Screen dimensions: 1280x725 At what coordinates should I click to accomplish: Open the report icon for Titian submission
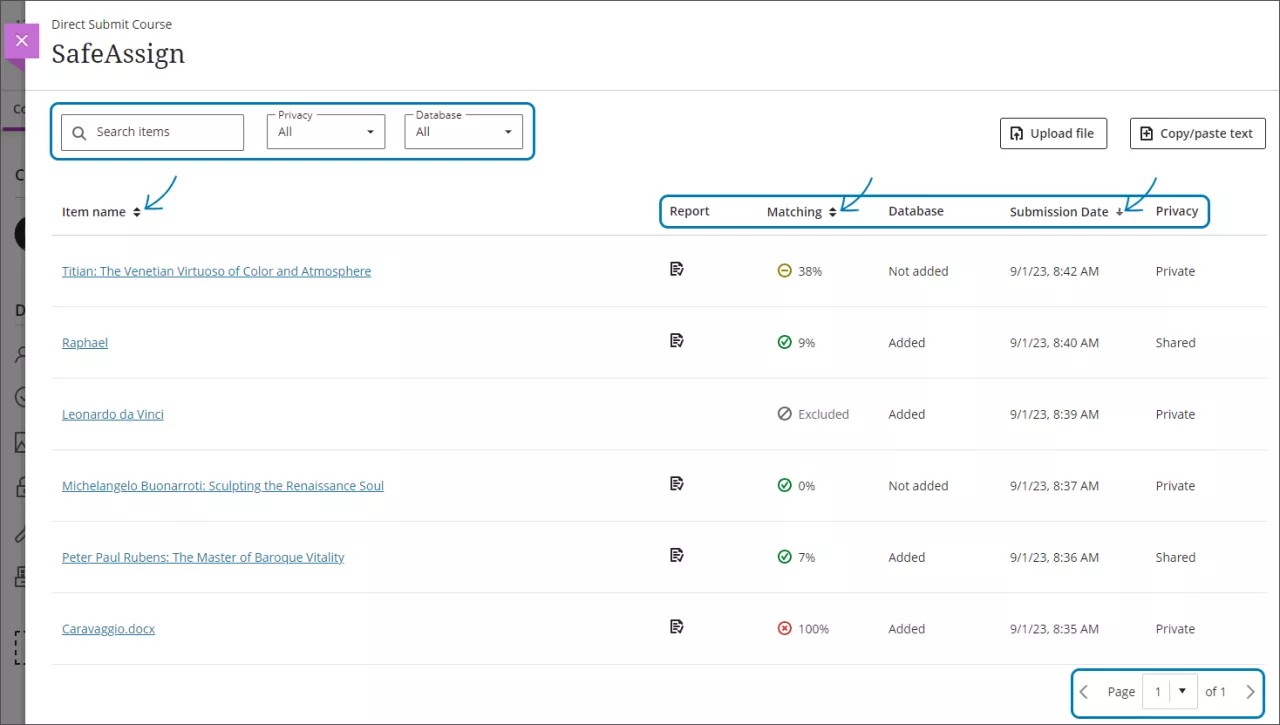point(677,269)
